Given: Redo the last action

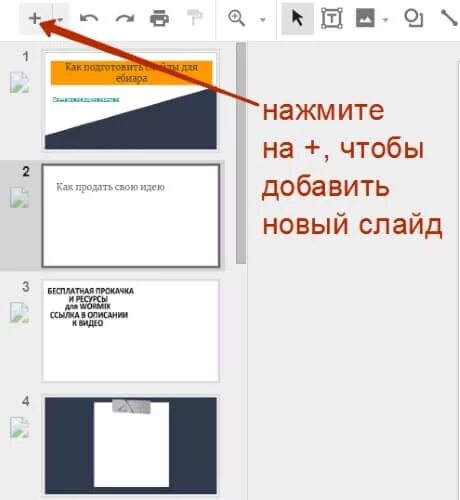Looking at the screenshot, I should coord(125,18).
